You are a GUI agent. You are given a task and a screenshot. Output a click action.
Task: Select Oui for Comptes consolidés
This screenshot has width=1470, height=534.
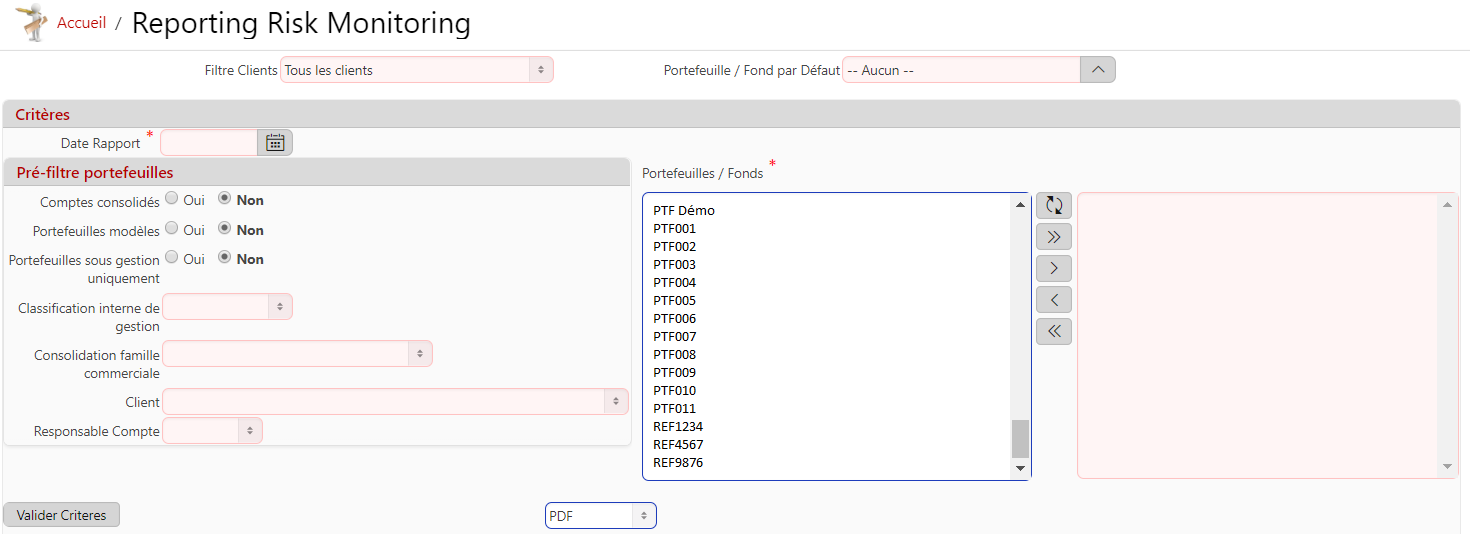(172, 199)
